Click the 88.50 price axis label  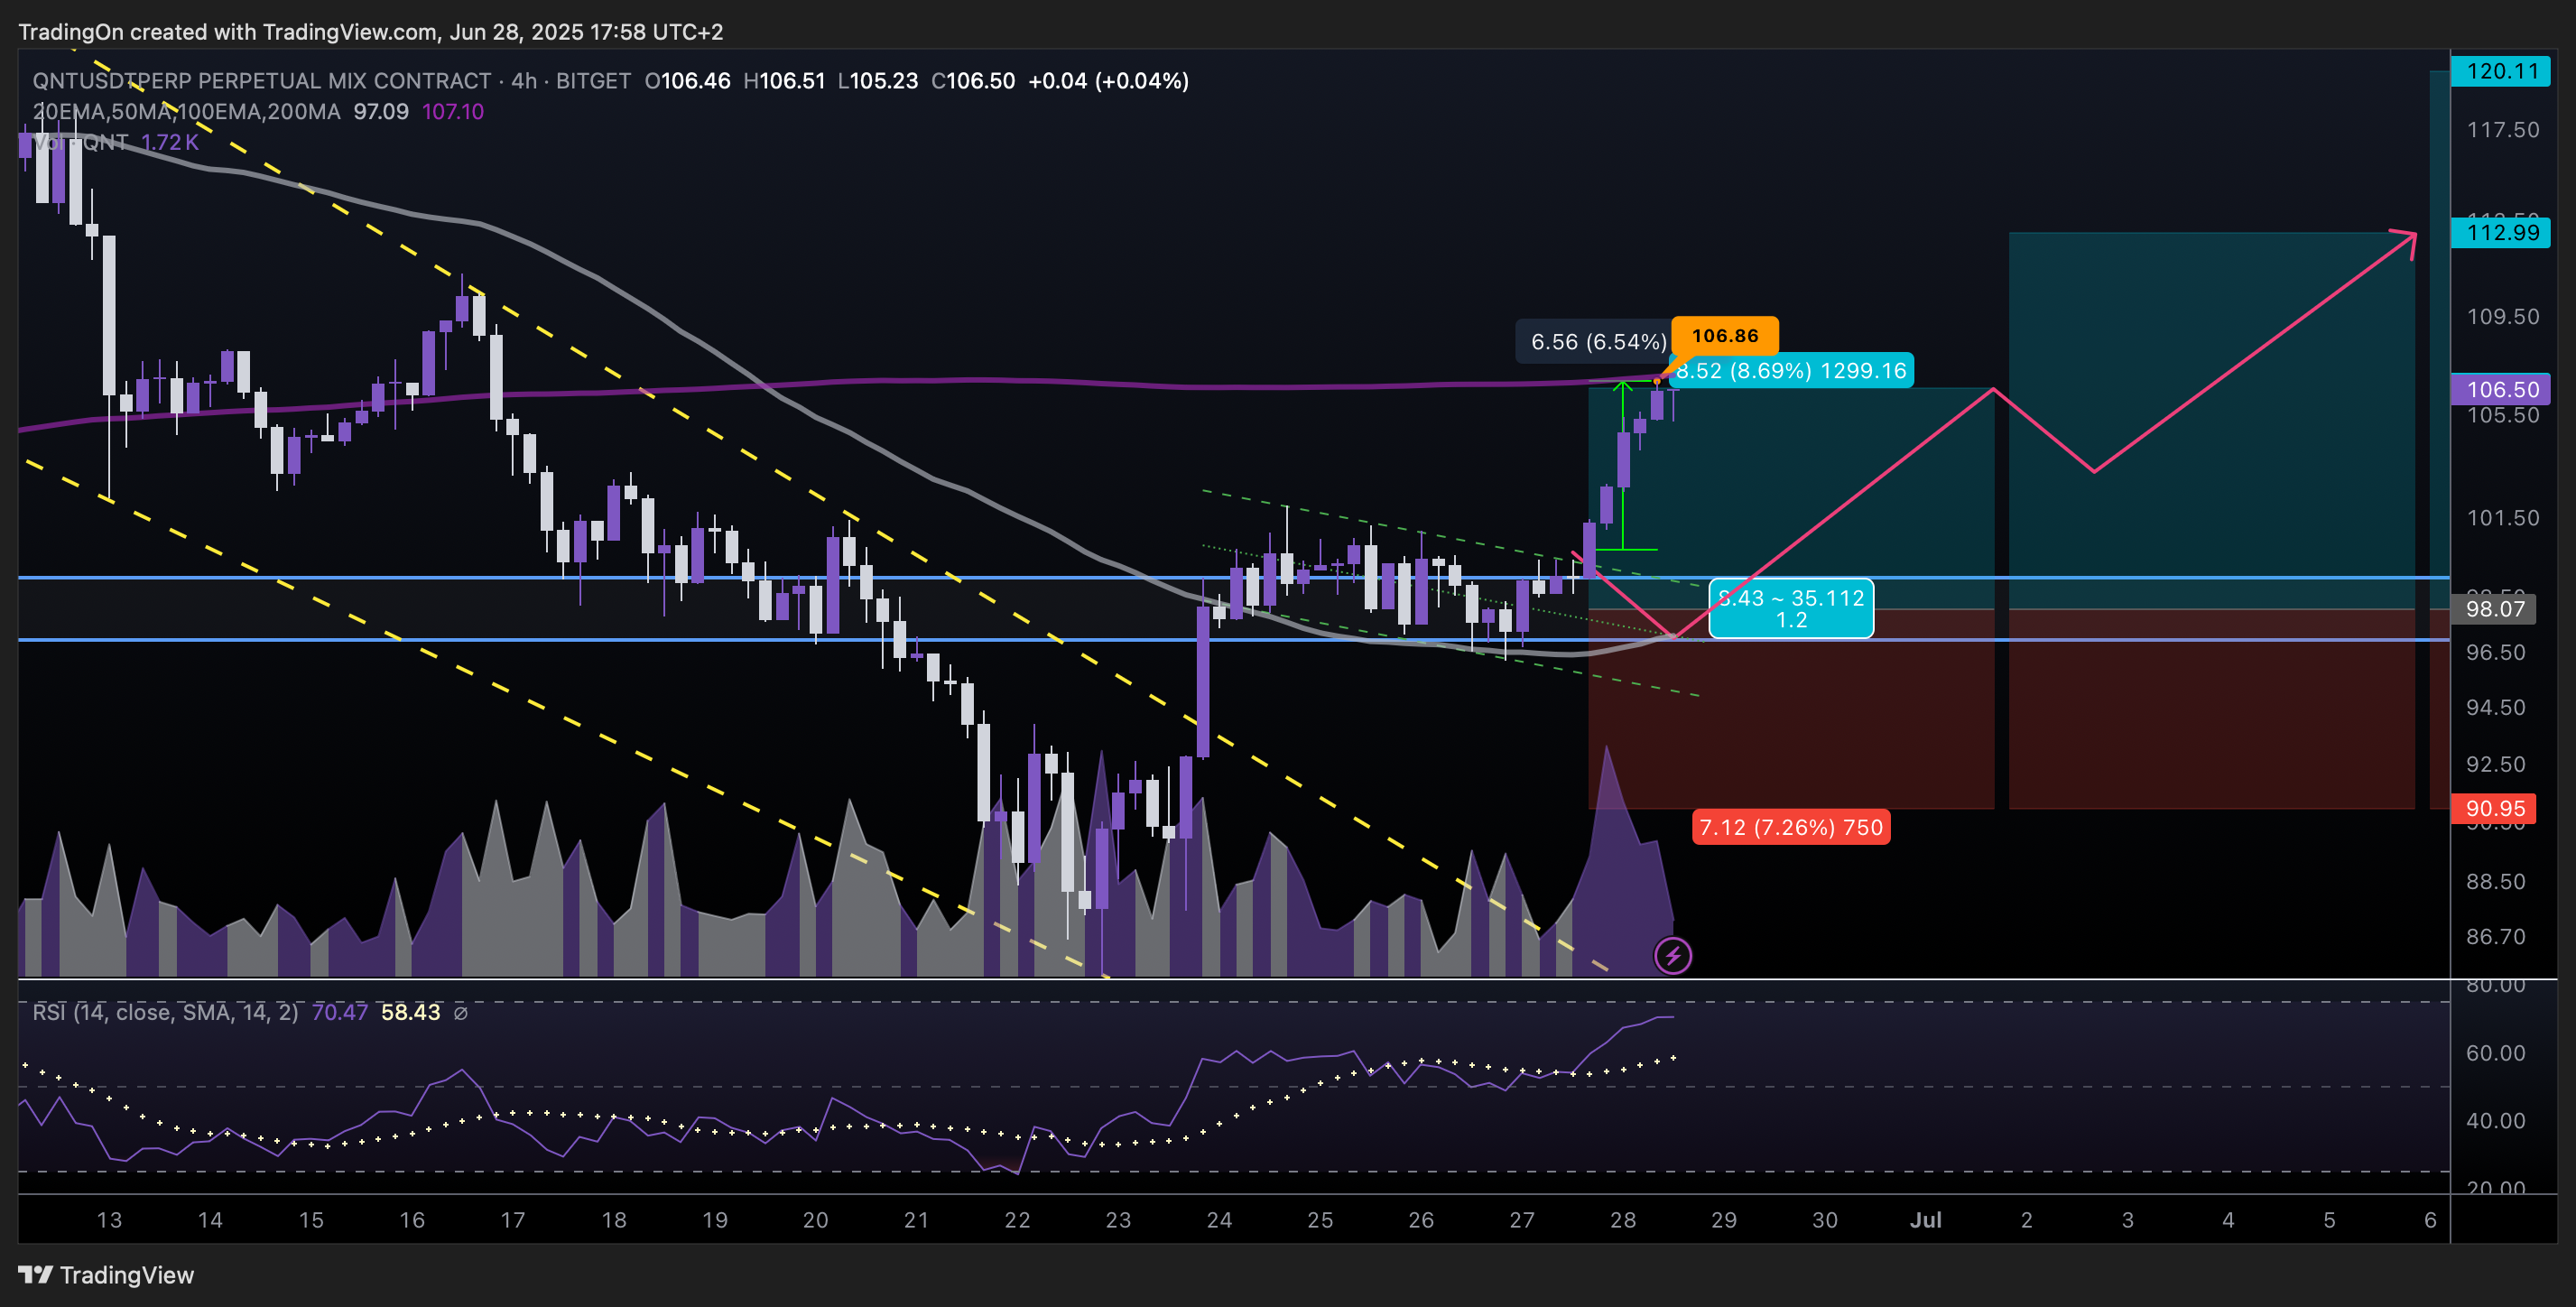[2495, 882]
